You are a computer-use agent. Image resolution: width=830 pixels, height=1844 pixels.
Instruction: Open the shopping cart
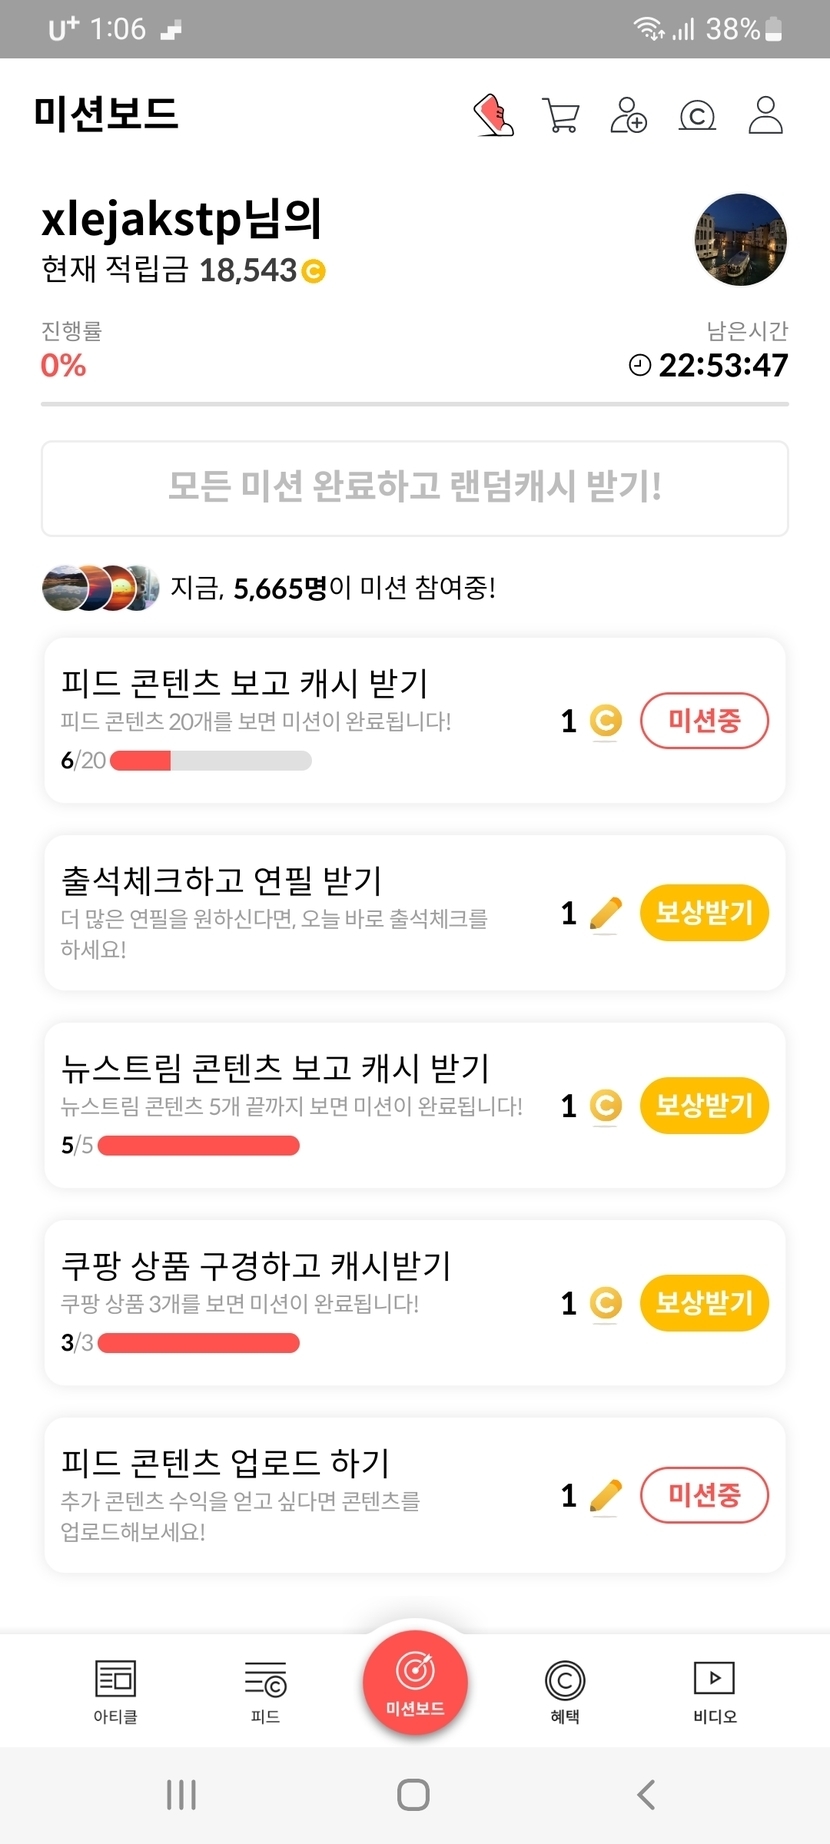pos(561,115)
